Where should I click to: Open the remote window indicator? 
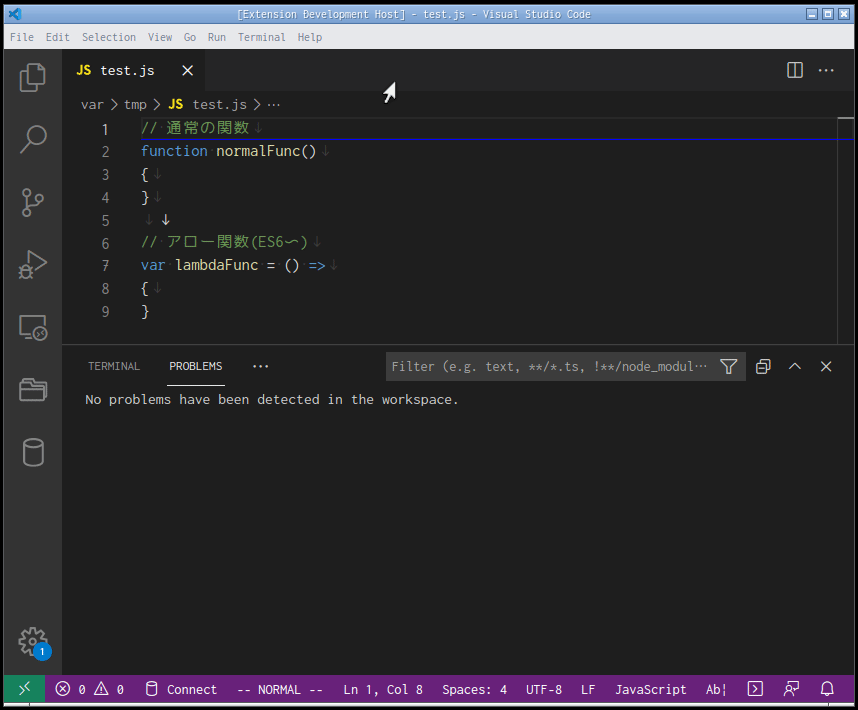[25, 689]
